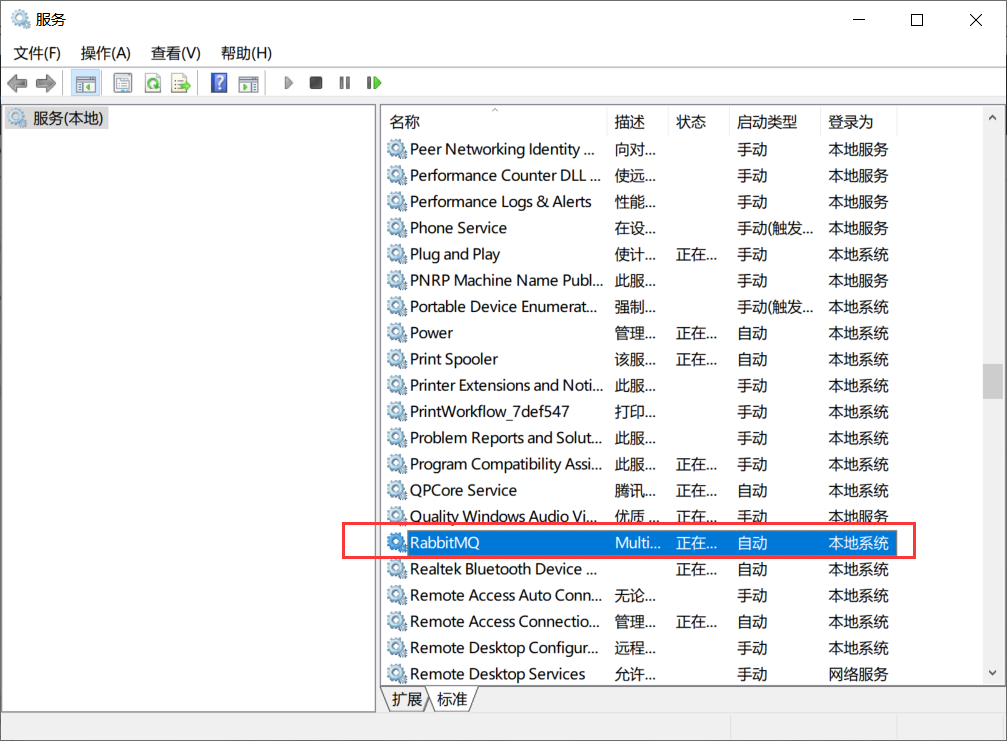The width and height of the screenshot is (1007, 741).
Task: Select the Printer Extensions and Notifications name
Action: coord(507,385)
